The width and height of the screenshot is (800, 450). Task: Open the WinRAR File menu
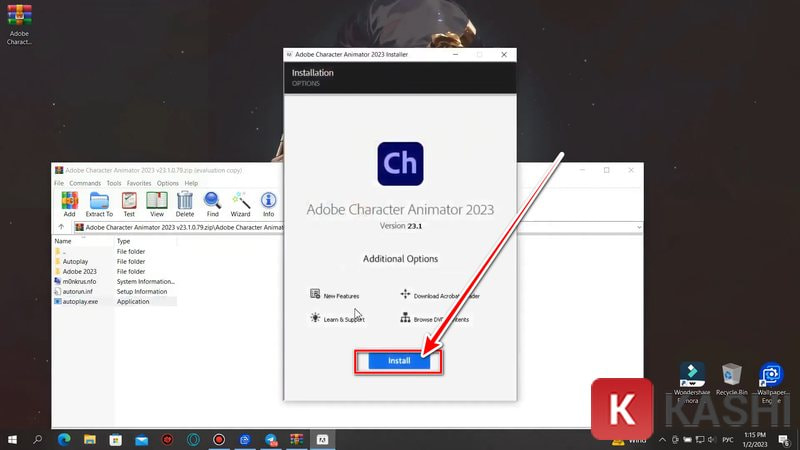pos(59,183)
